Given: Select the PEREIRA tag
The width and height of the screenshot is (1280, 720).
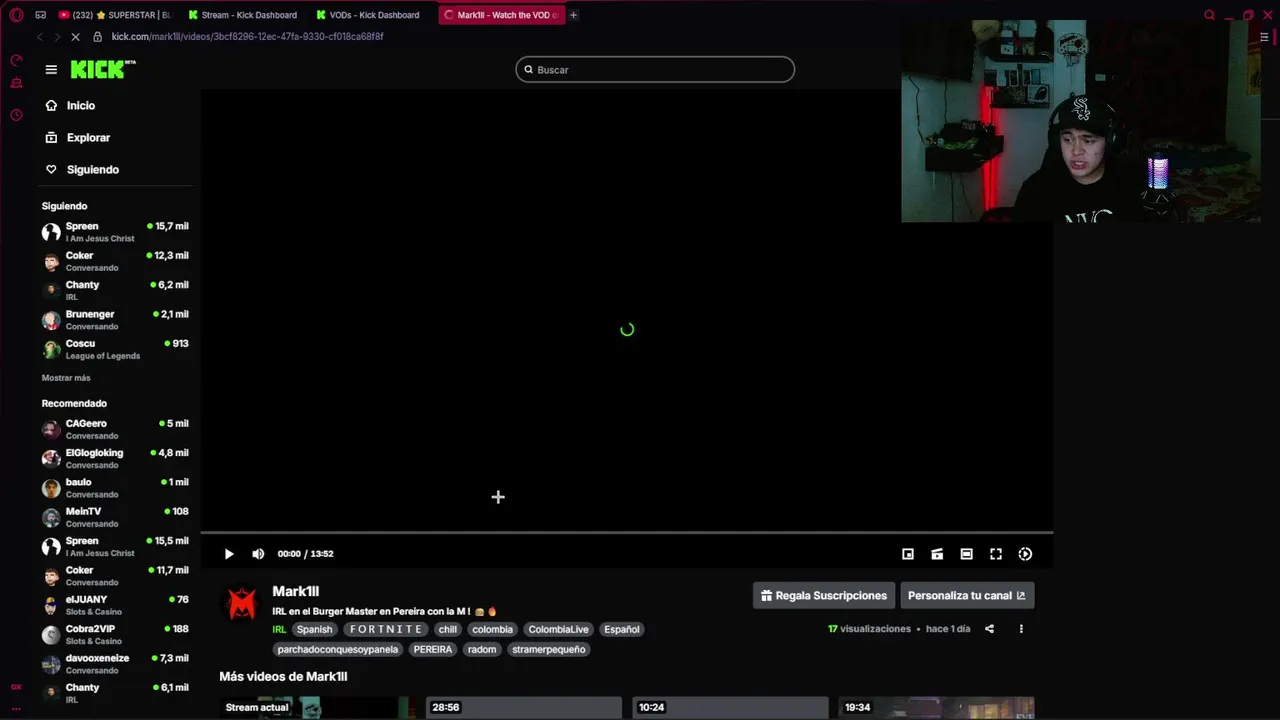Looking at the screenshot, I should 432,649.
